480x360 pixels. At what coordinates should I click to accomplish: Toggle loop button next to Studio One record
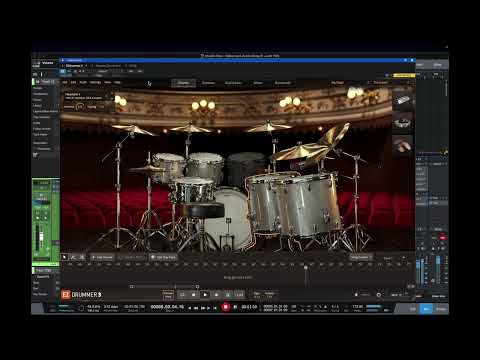[x=235, y=307]
